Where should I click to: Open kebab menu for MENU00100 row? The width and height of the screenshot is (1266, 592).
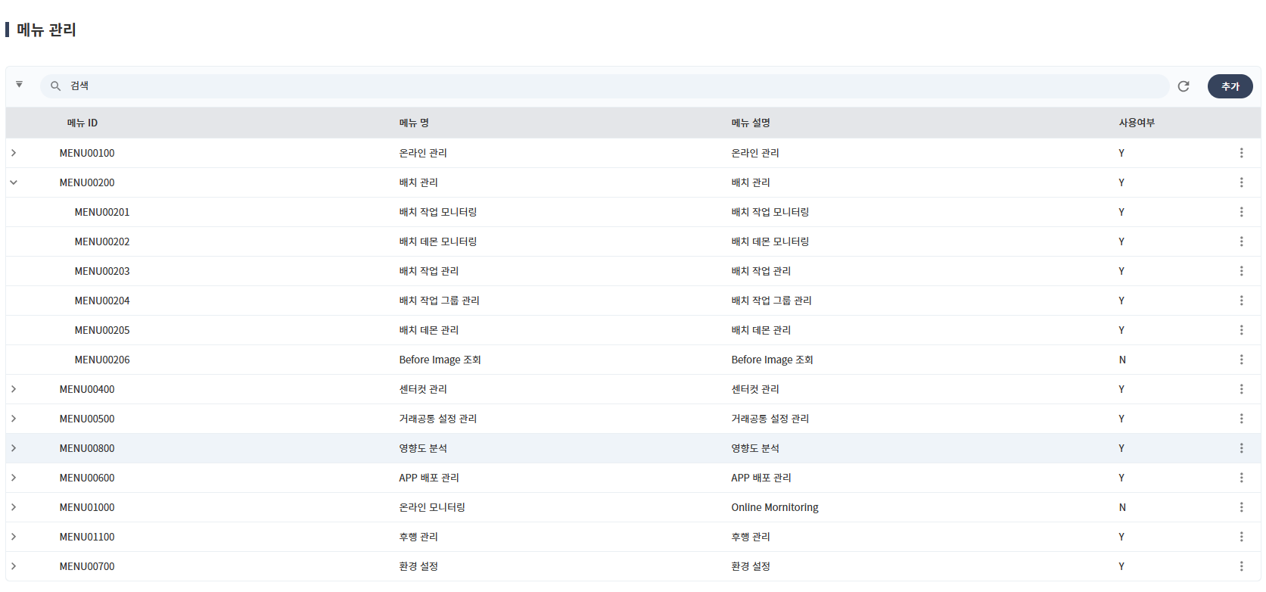click(x=1241, y=153)
